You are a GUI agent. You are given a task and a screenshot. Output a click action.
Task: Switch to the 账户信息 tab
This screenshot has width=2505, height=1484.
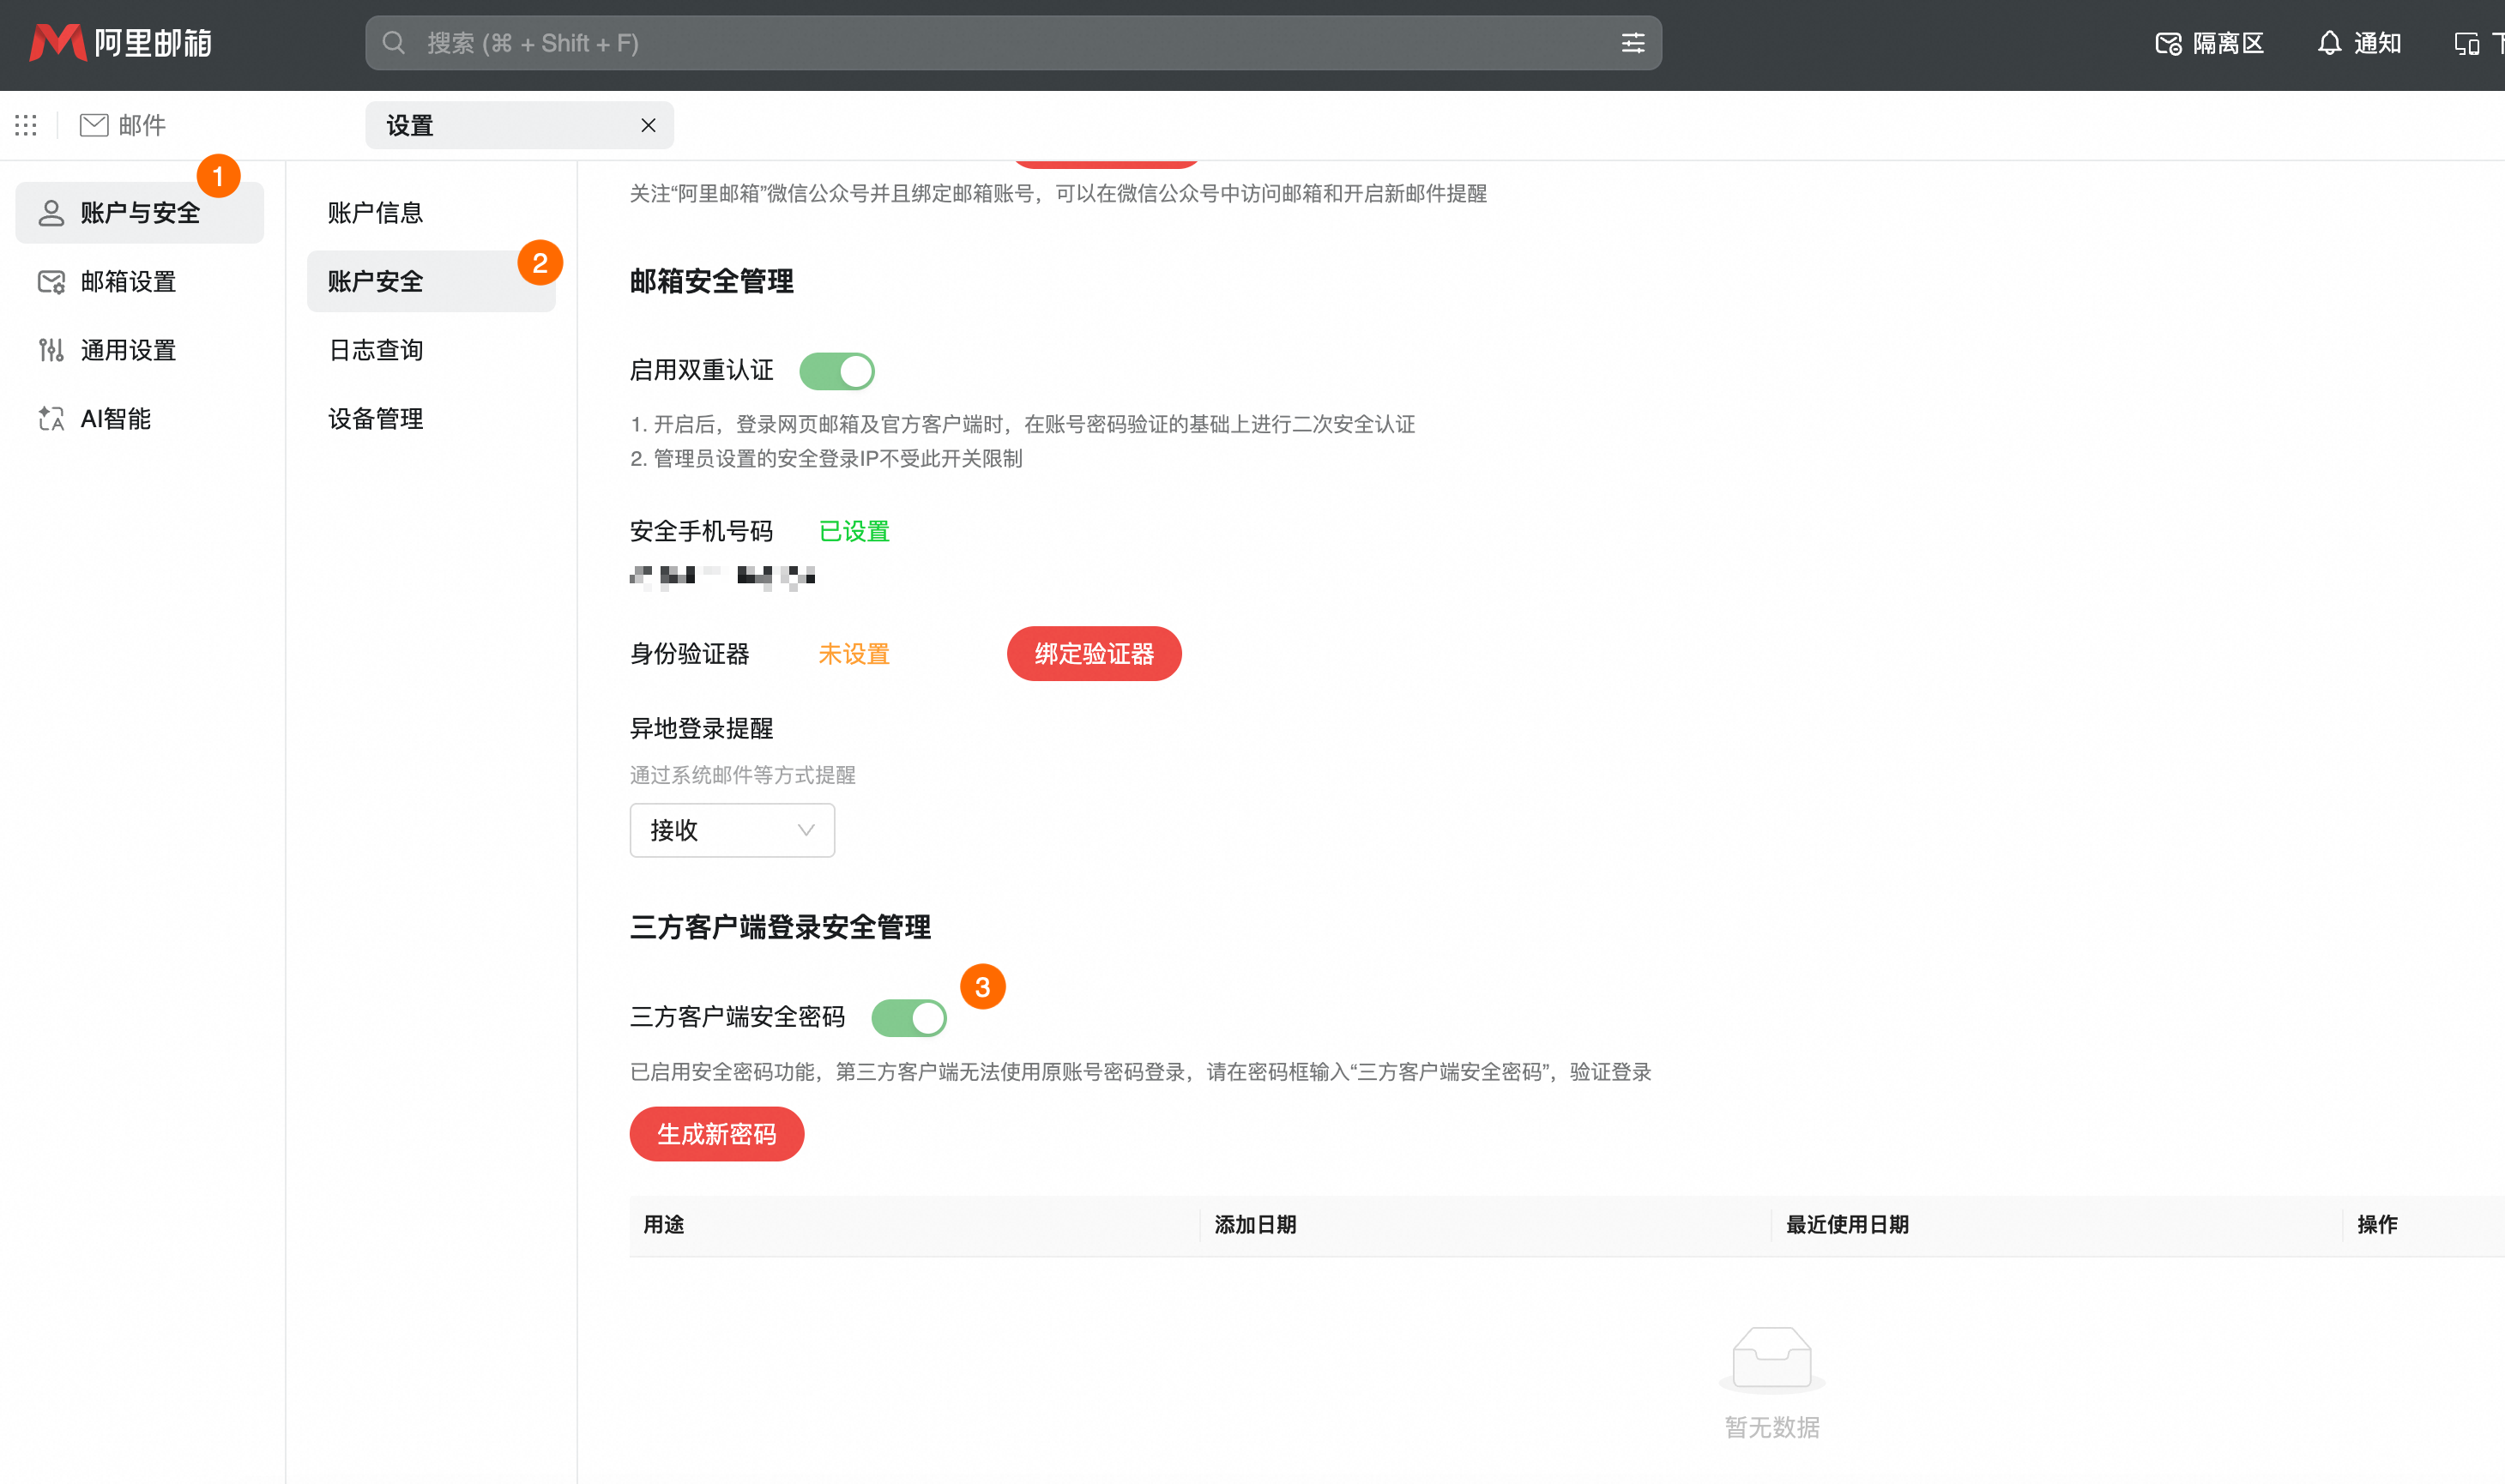374,212
